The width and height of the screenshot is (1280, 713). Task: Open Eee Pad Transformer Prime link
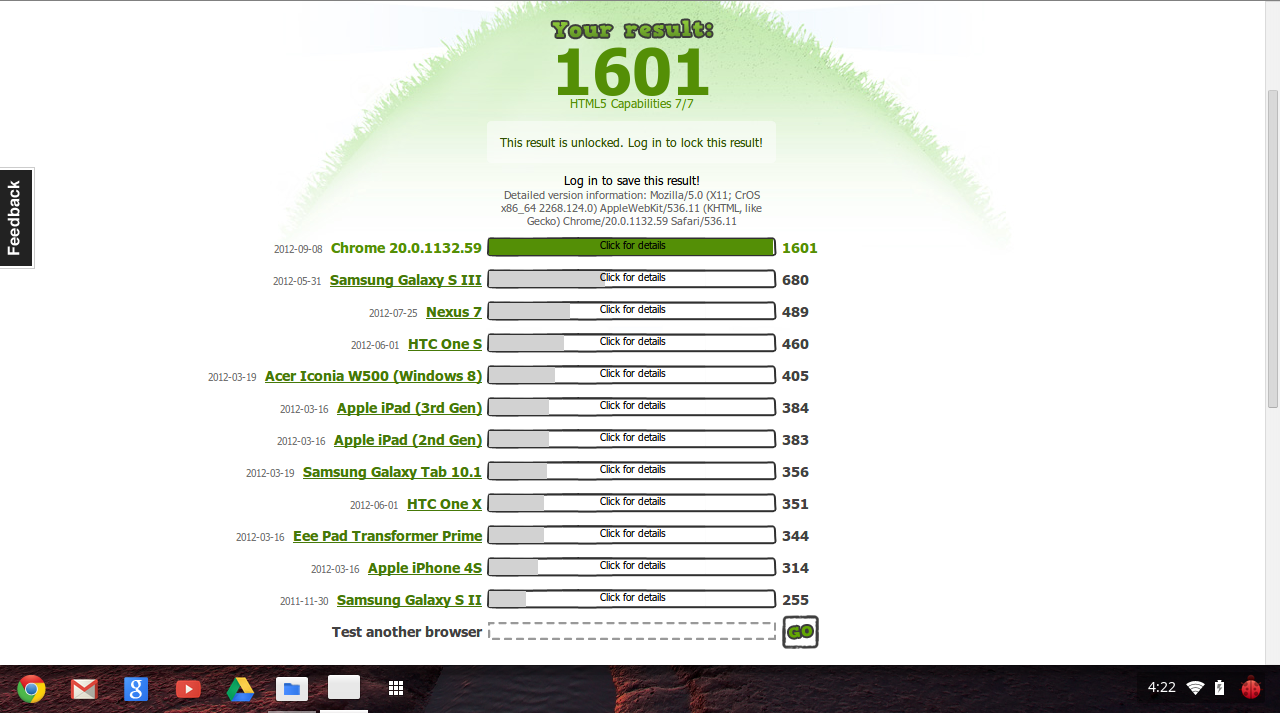click(x=387, y=536)
